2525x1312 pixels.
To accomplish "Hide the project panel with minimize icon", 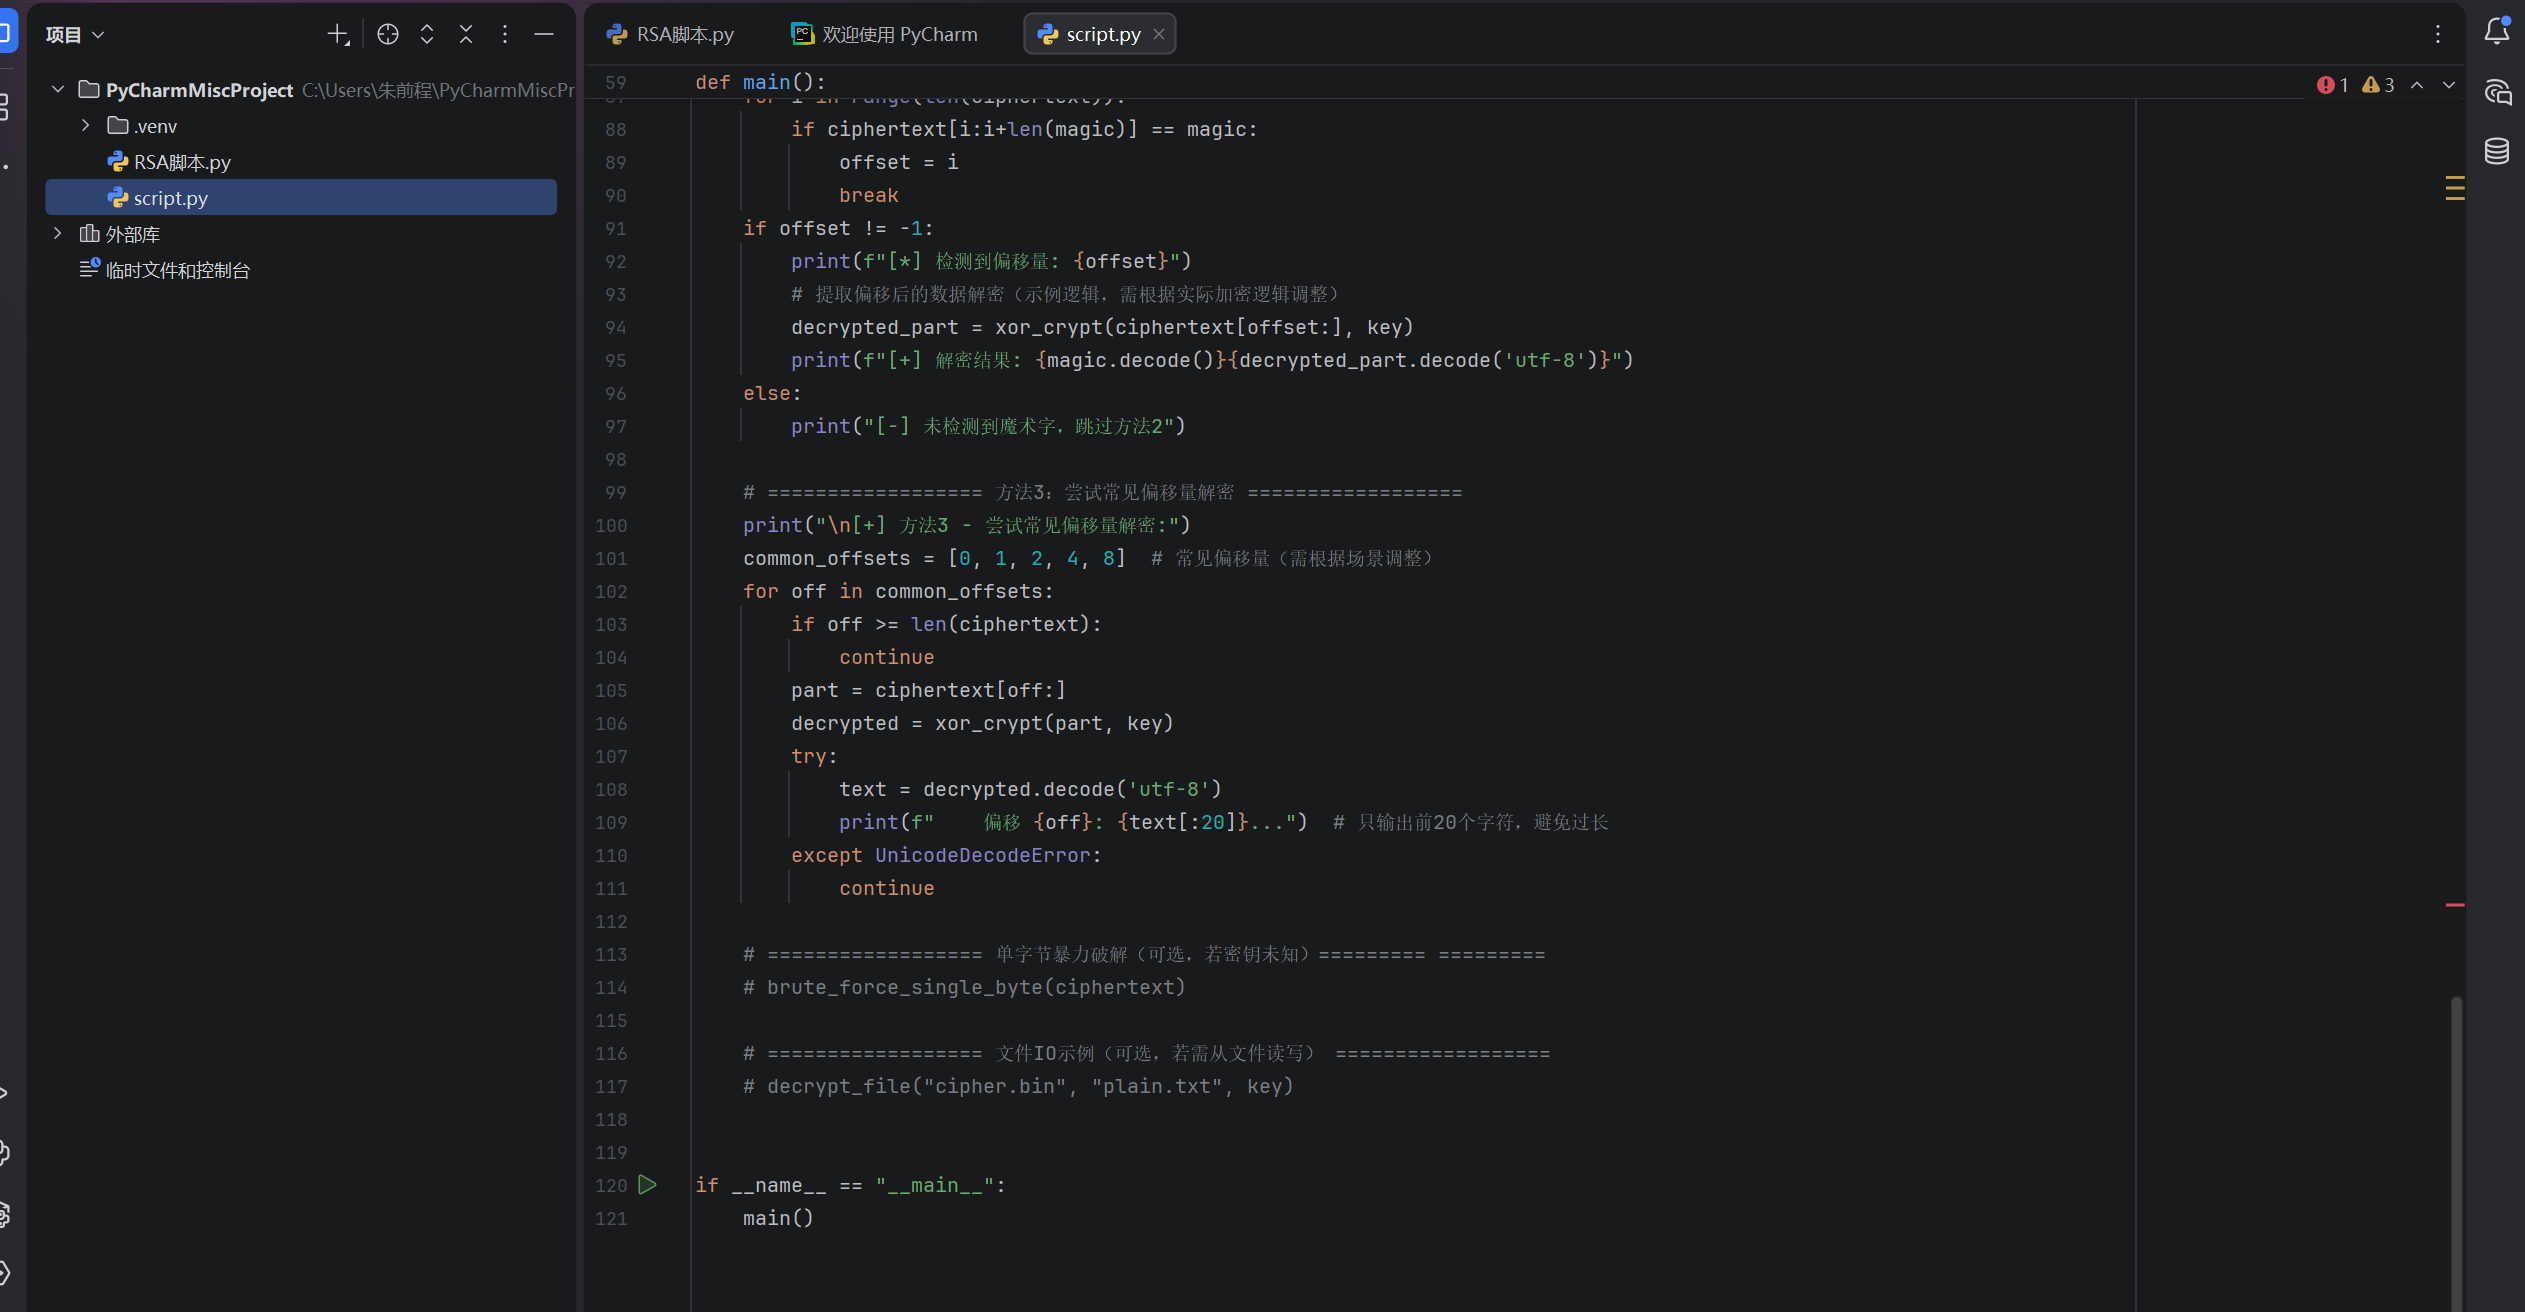I will click(x=544, y=35).
